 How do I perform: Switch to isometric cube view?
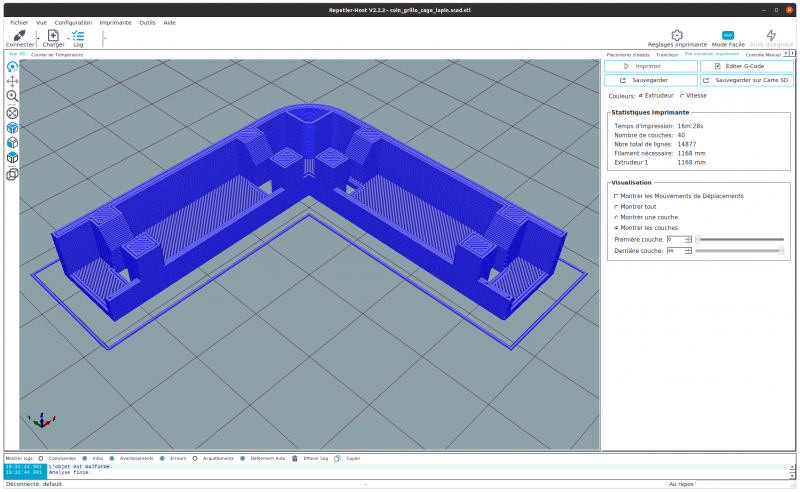(x=12, y=128)
